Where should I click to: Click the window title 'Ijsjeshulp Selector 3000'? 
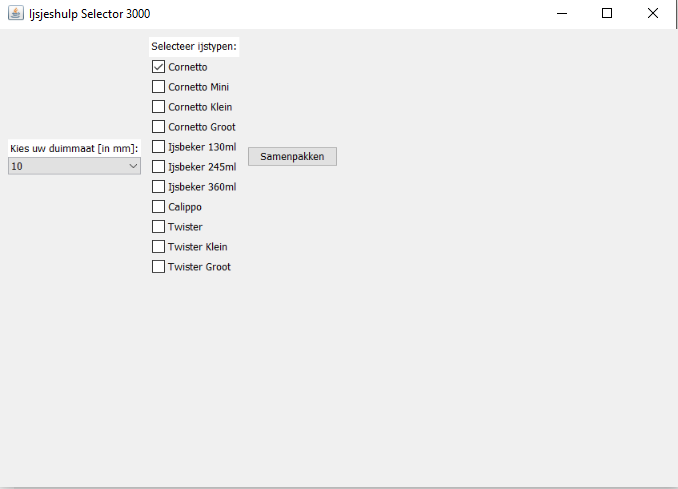coord(90,14)
